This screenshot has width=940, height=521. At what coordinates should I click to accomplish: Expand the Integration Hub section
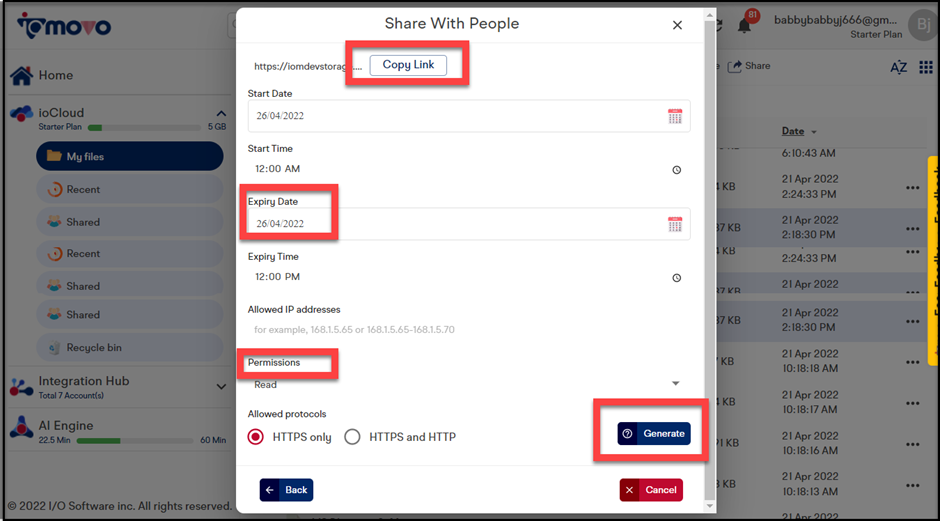click(221, 387)
